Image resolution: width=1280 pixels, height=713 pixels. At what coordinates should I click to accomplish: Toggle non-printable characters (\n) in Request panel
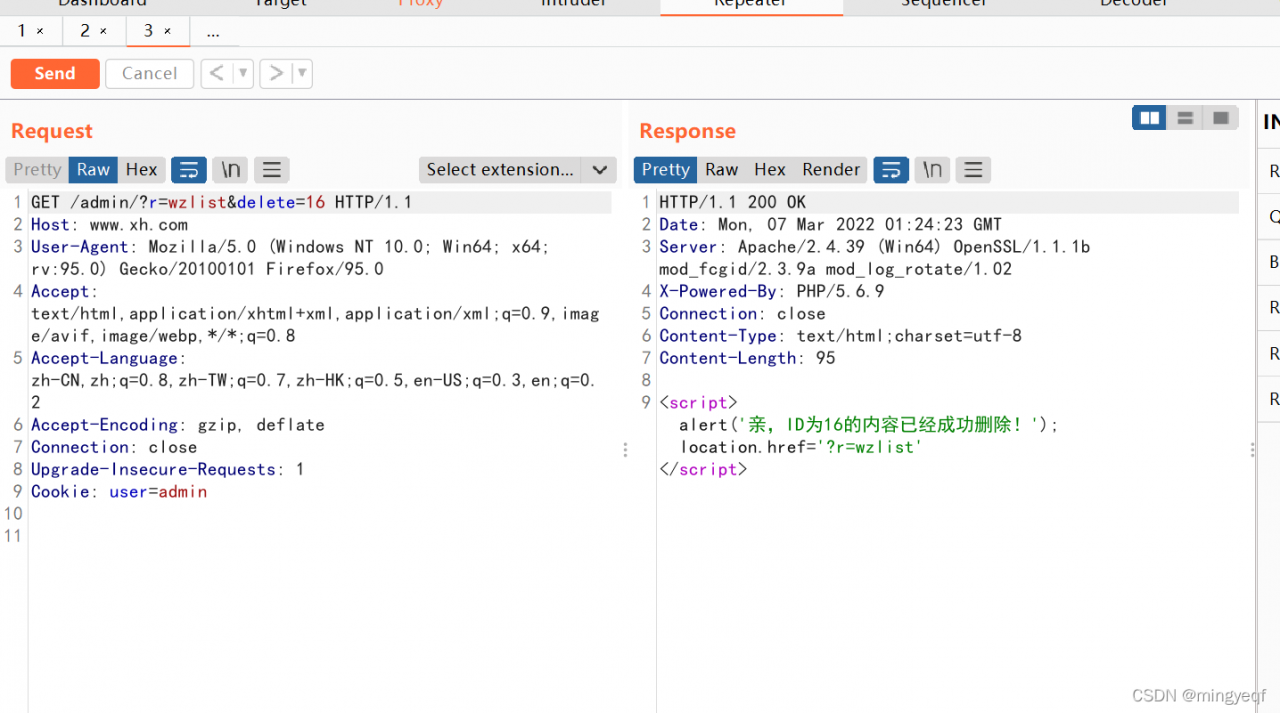pos(231,170)
